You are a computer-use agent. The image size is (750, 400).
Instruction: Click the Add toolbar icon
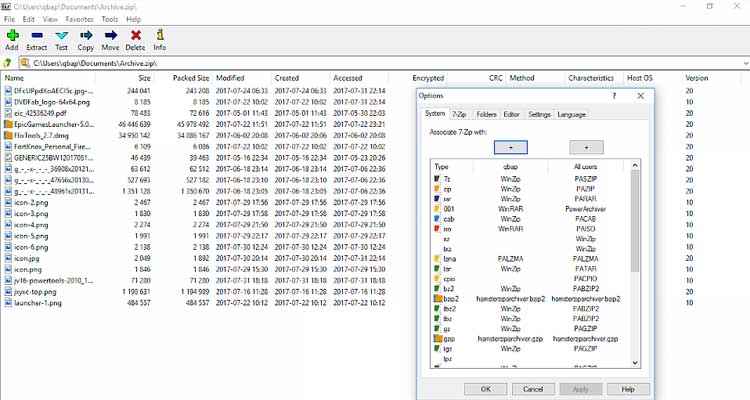coord(12,35)
